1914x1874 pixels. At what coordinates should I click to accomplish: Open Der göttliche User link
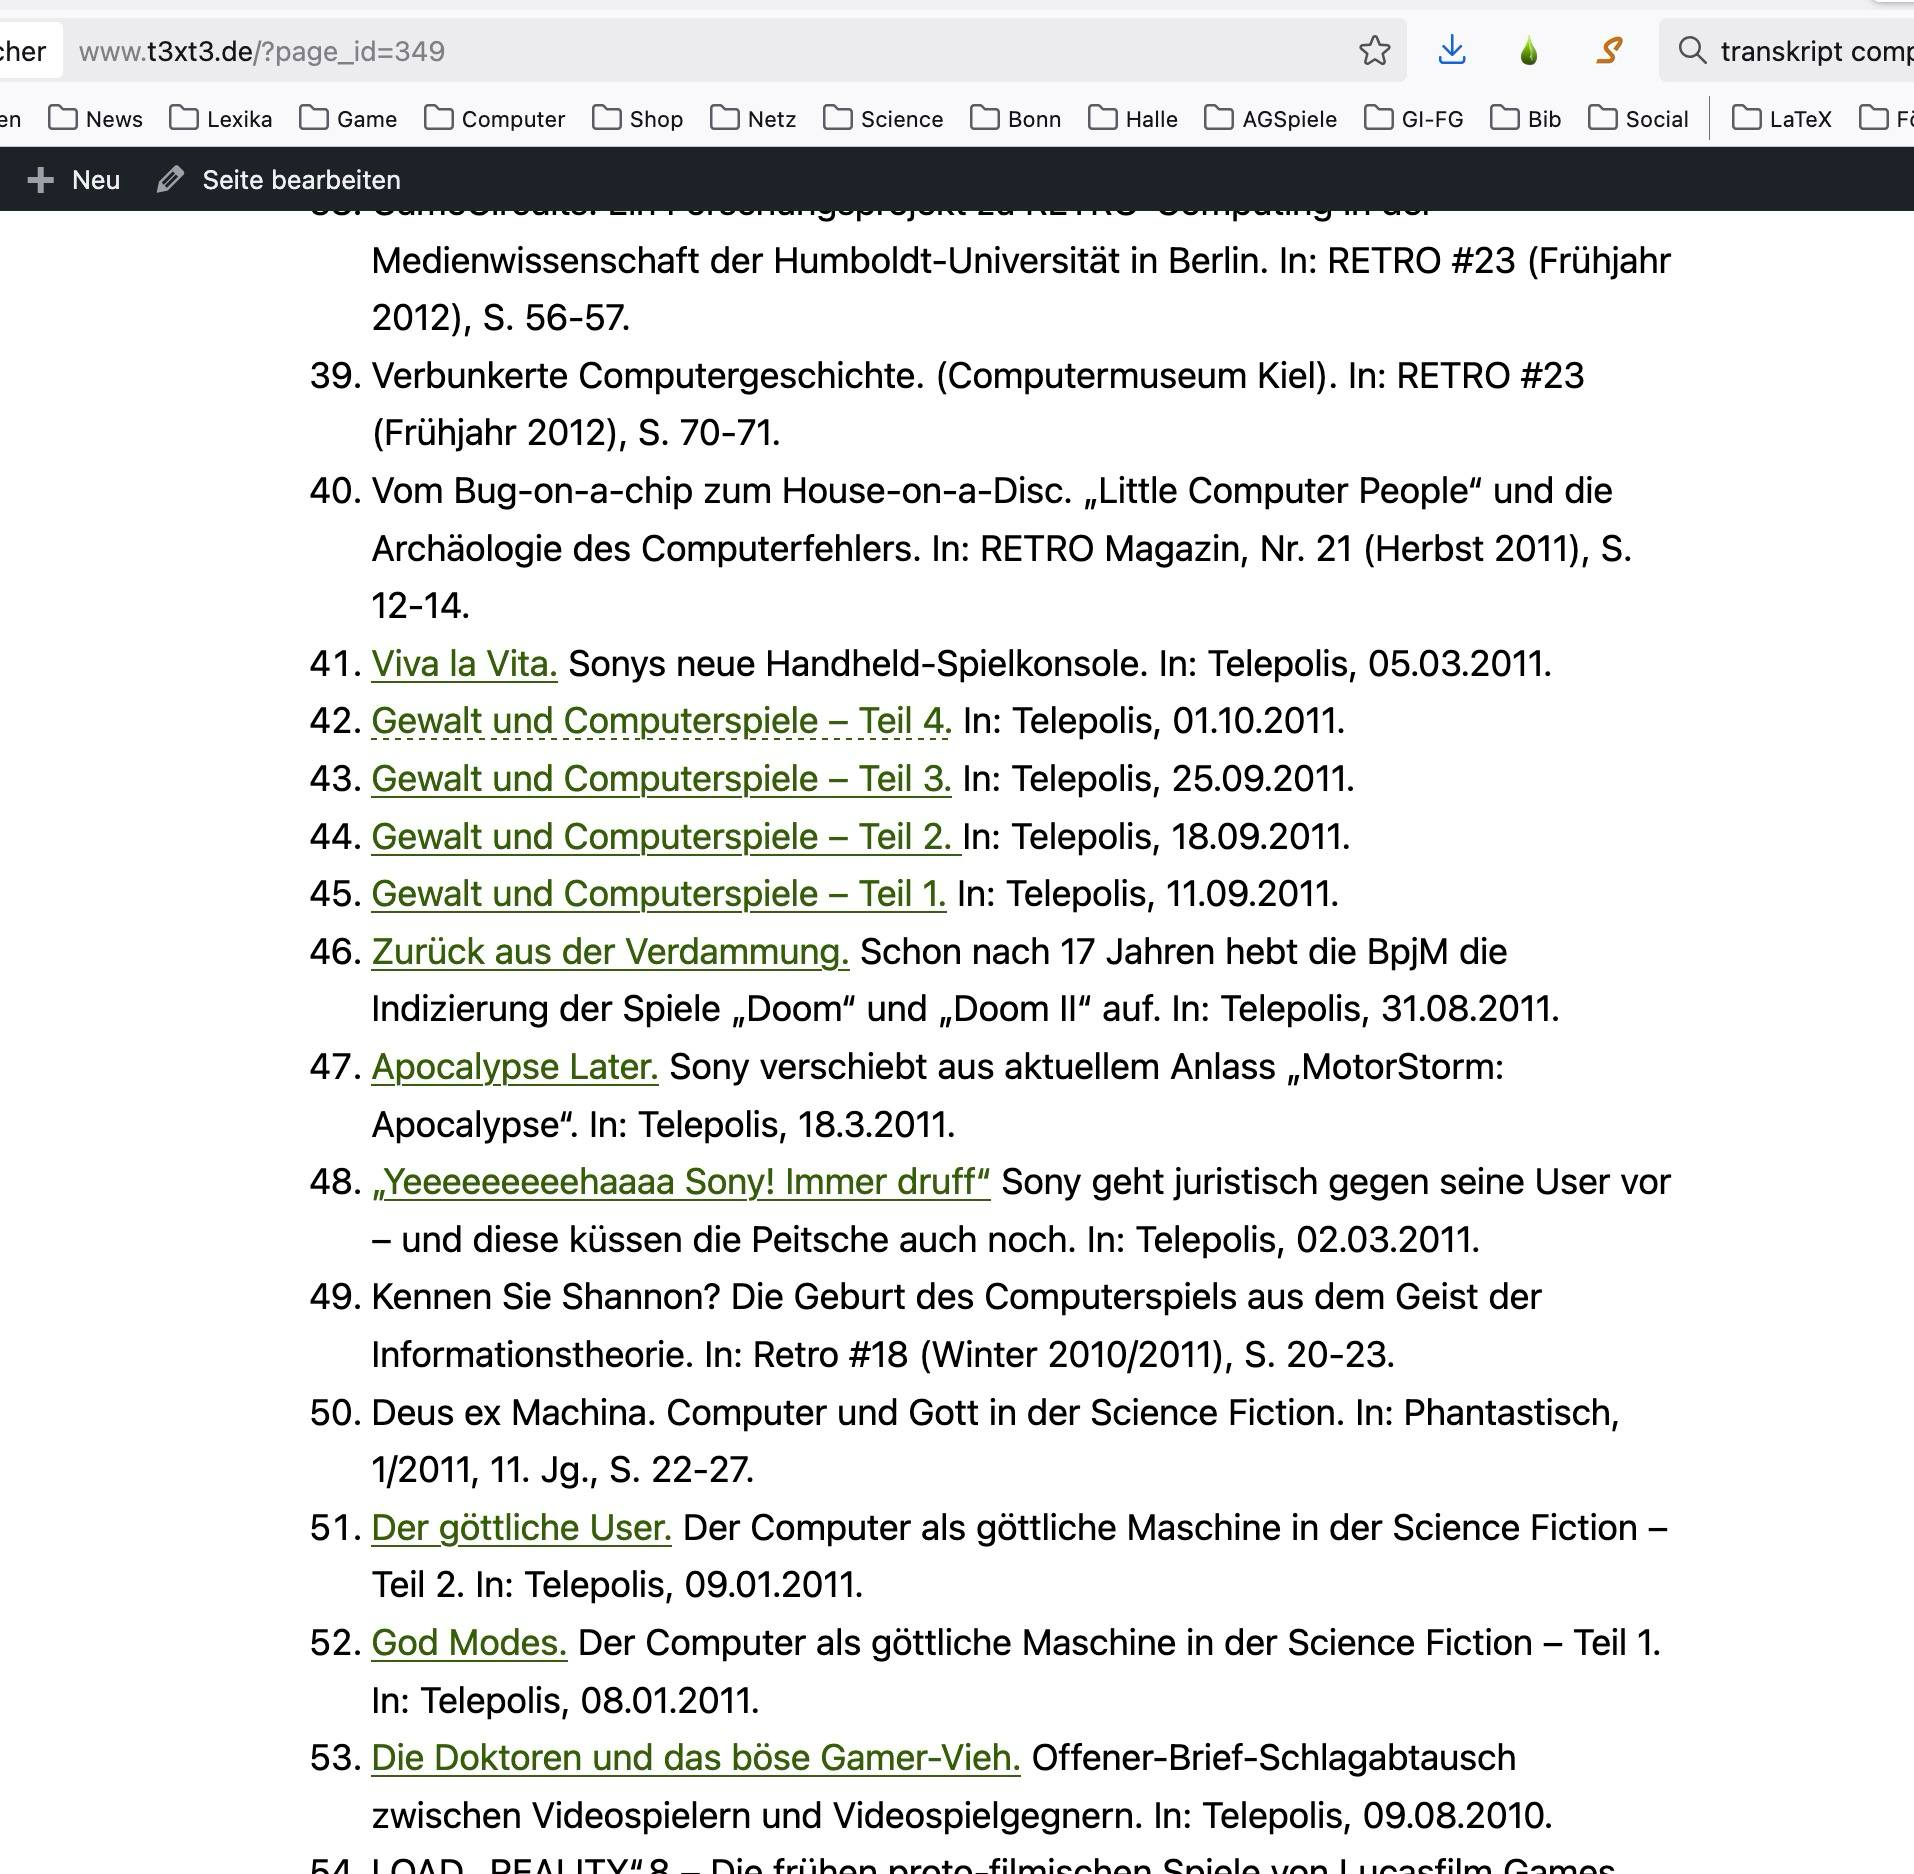pyautogui.click(x=521, y=1528)
